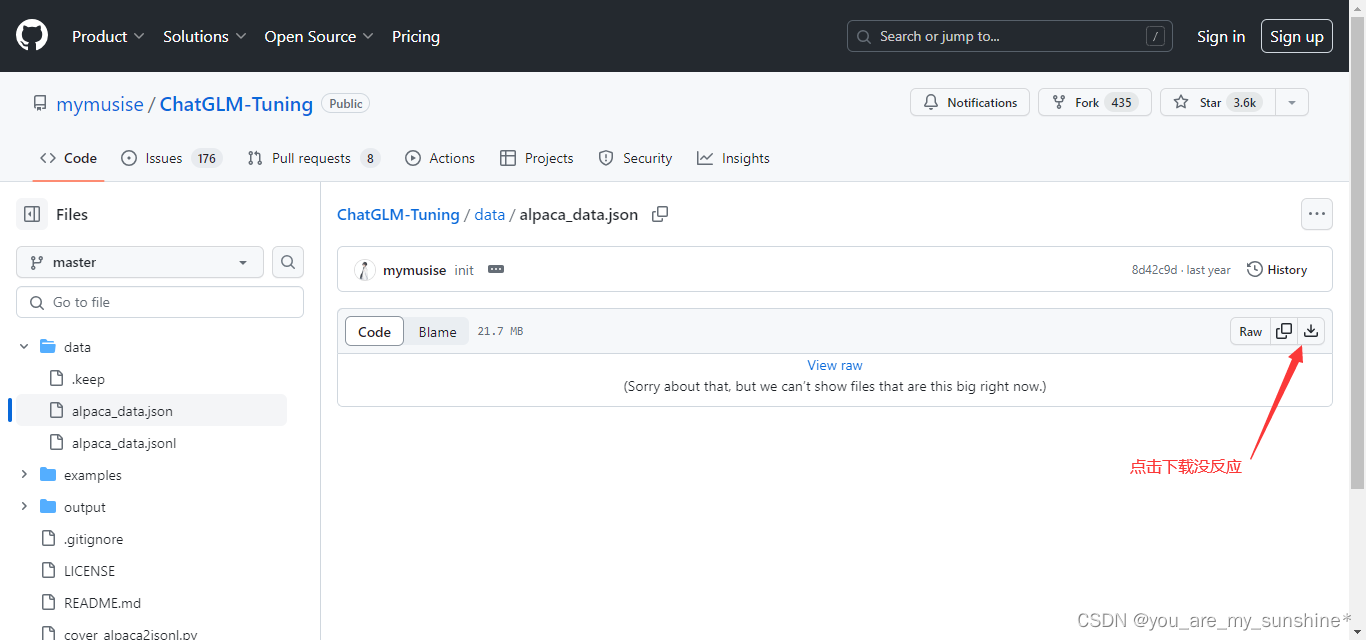This screenshot has width=1366, height=640.
Task: Click the Raw button
Action: point(1251,331)
